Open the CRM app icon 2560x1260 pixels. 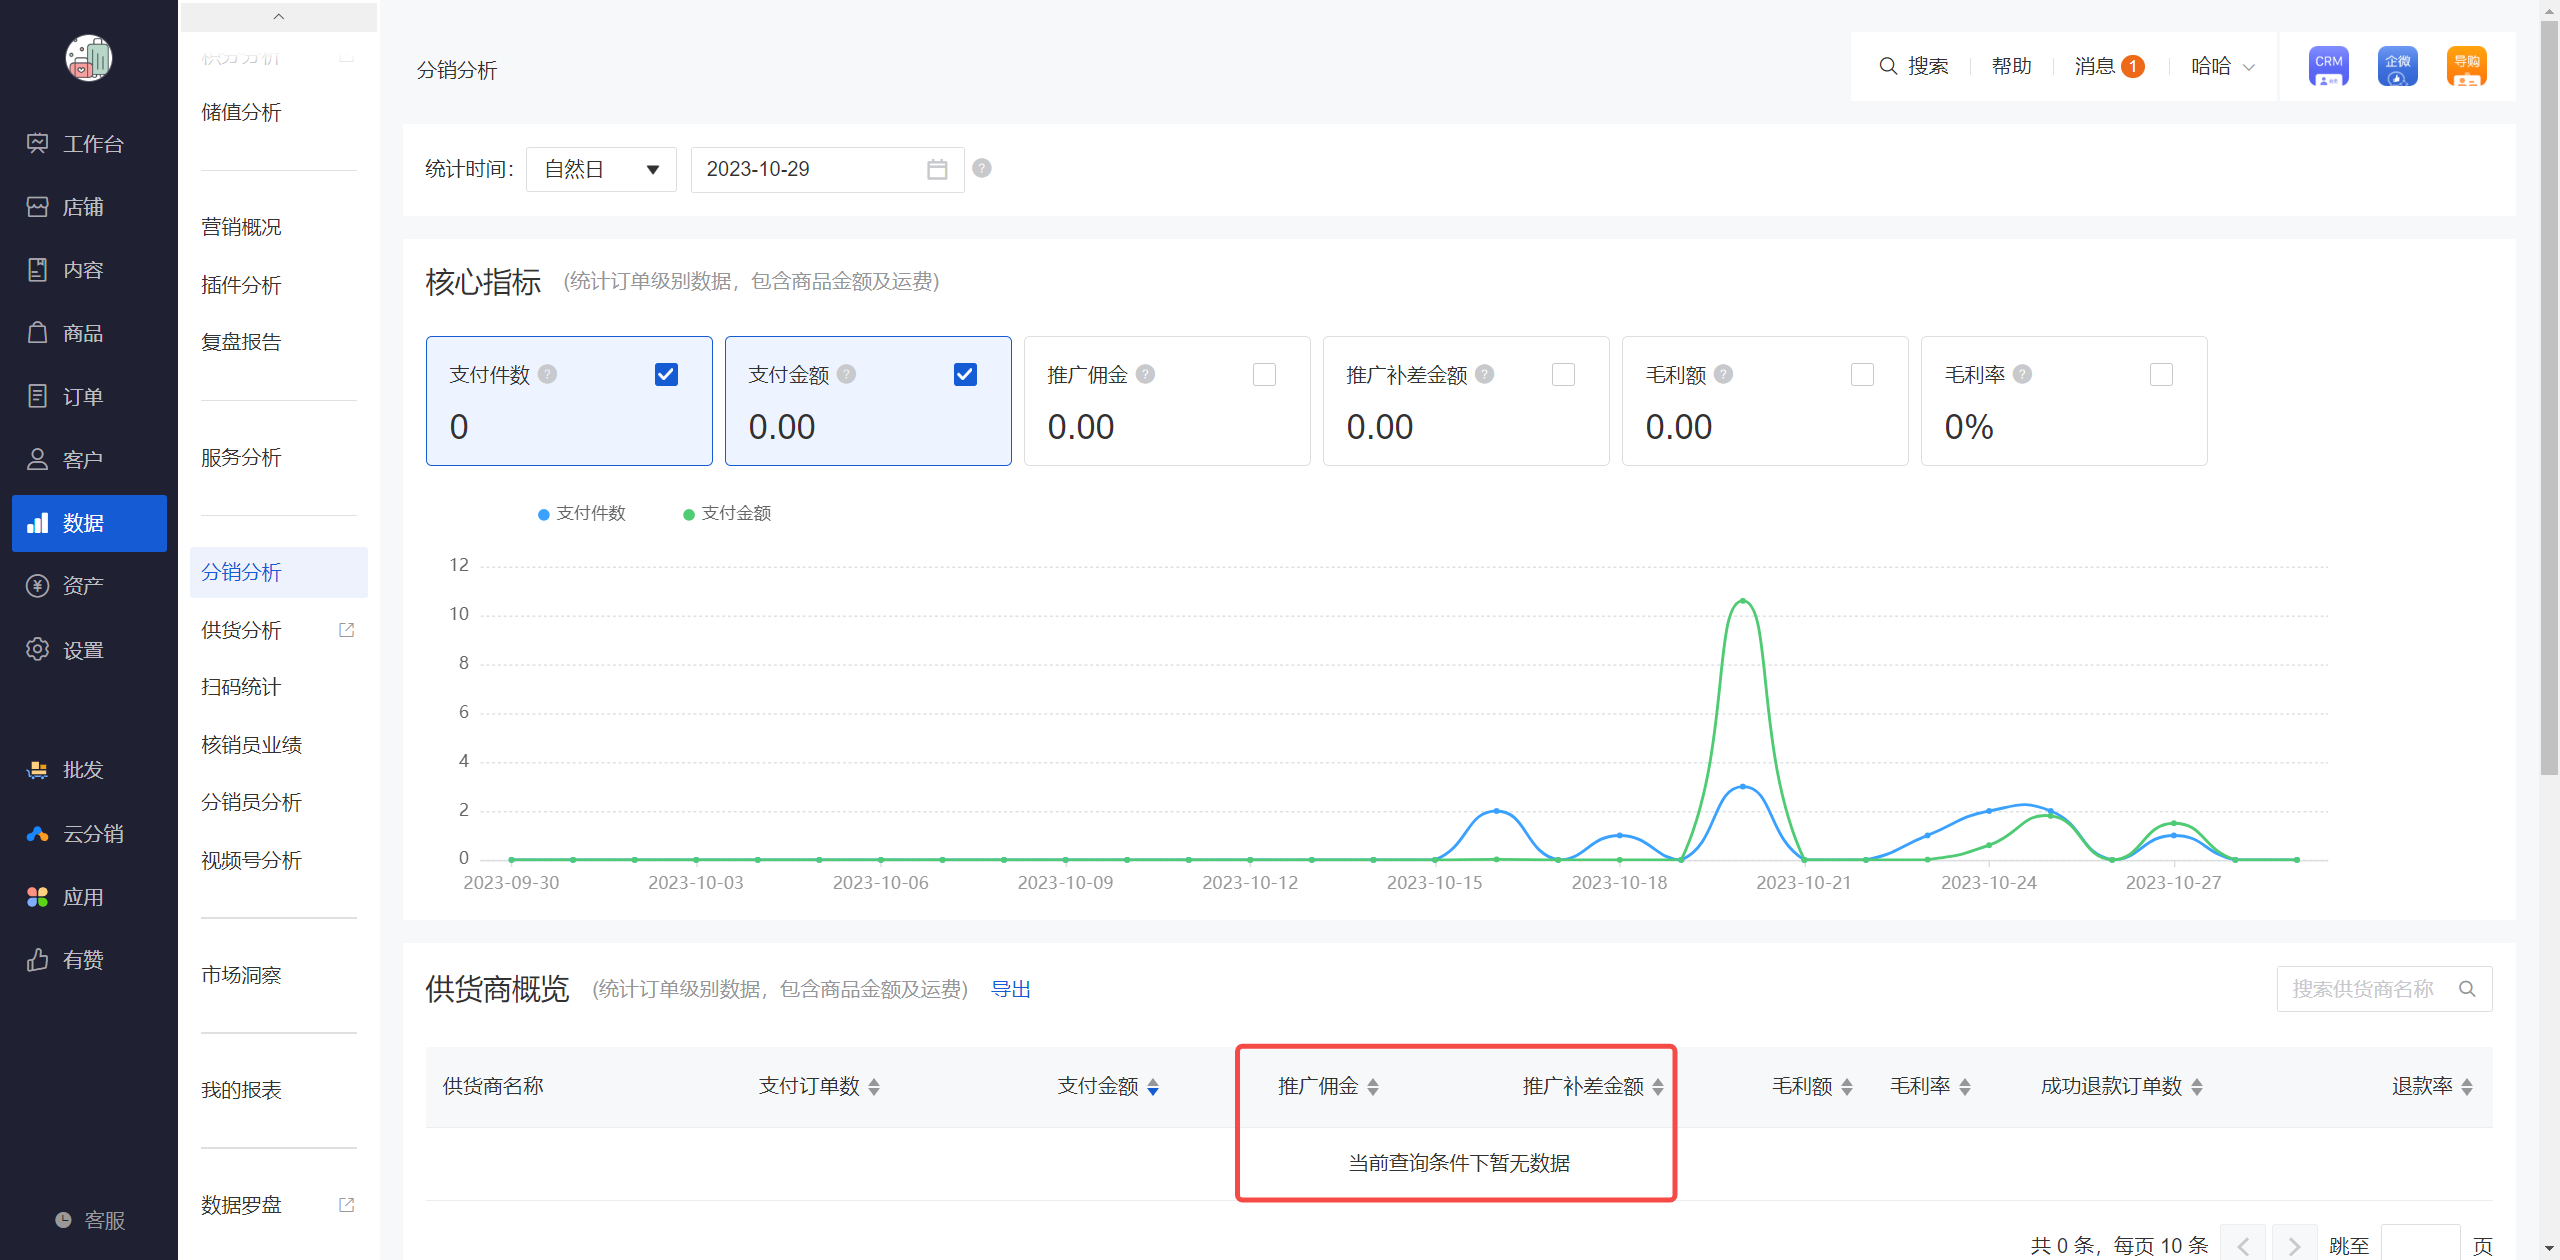pos(2328,66)
